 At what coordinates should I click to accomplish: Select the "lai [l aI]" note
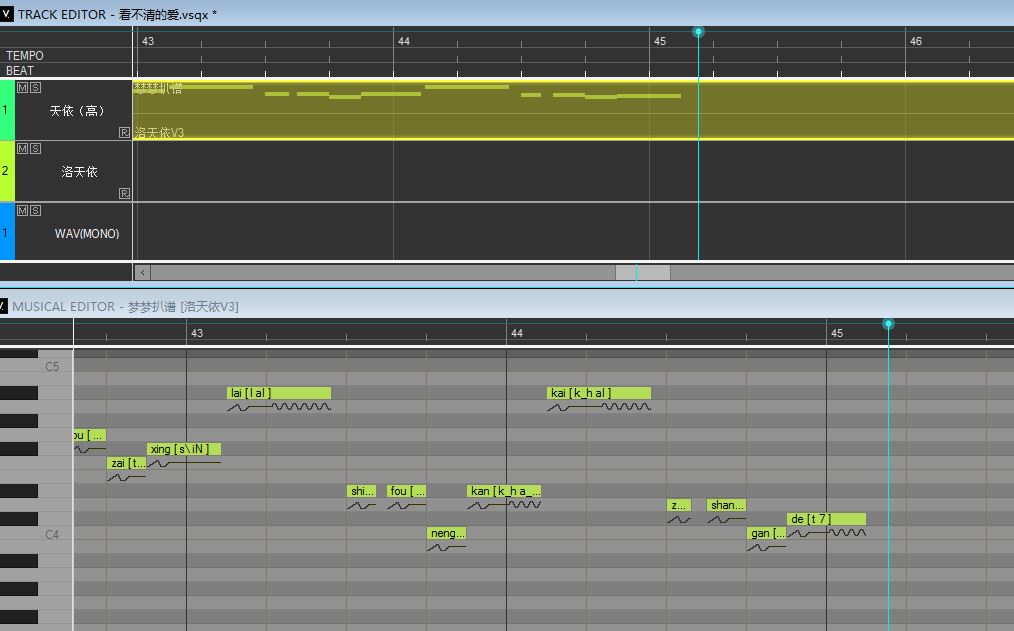coord(279,393)
